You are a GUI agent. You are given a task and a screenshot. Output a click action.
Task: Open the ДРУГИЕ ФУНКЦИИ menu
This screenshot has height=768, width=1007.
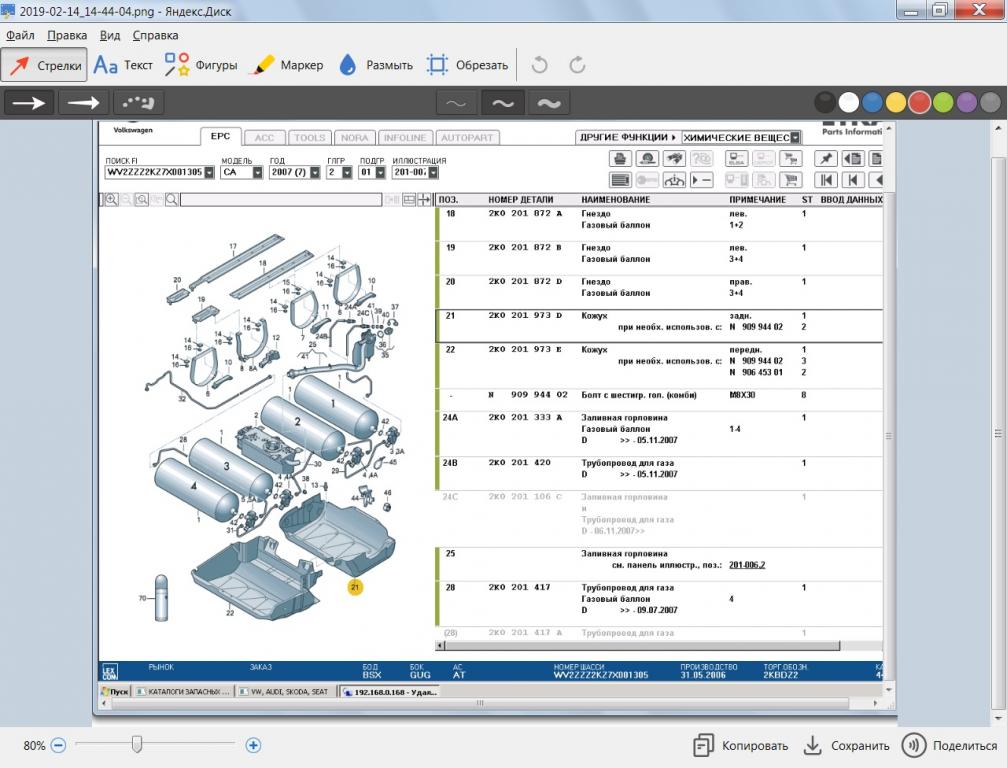tap(627, 137)
